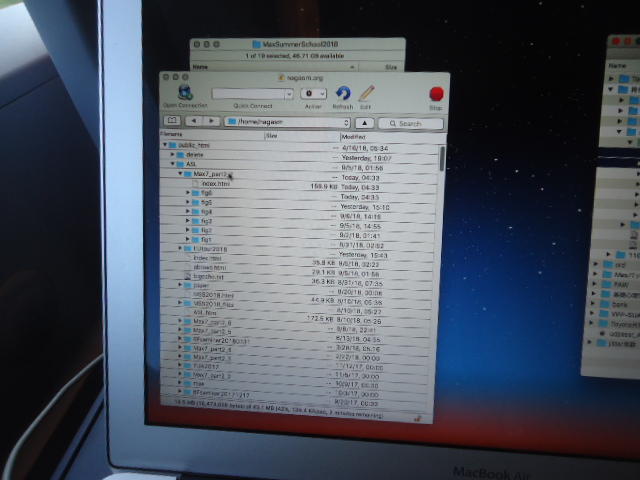The image size is (640, 480).
Task: Click the '35.8 KB' size cell
Action: pos(324,262)
